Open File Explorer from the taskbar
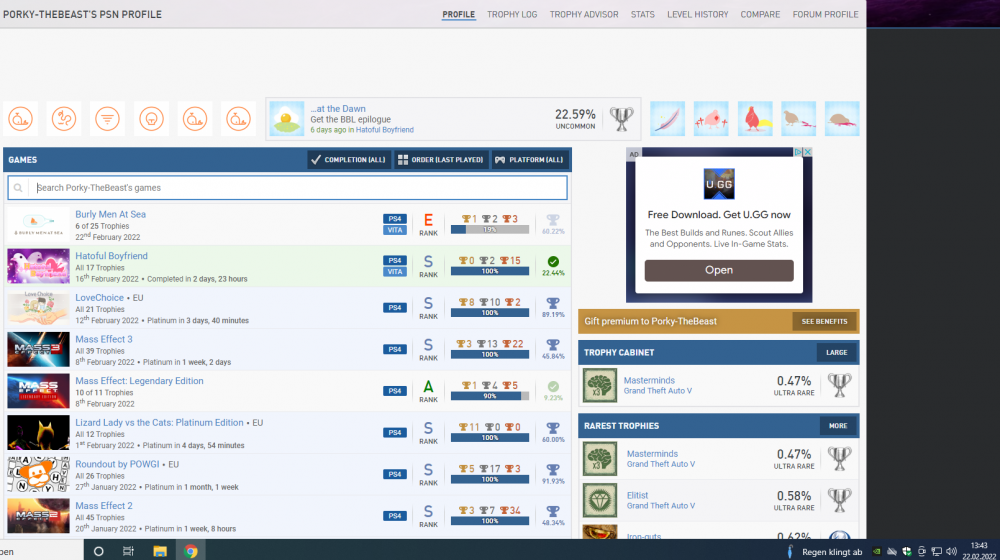Viewport: 1000px width, 560px height. click(x=159, y=551)
